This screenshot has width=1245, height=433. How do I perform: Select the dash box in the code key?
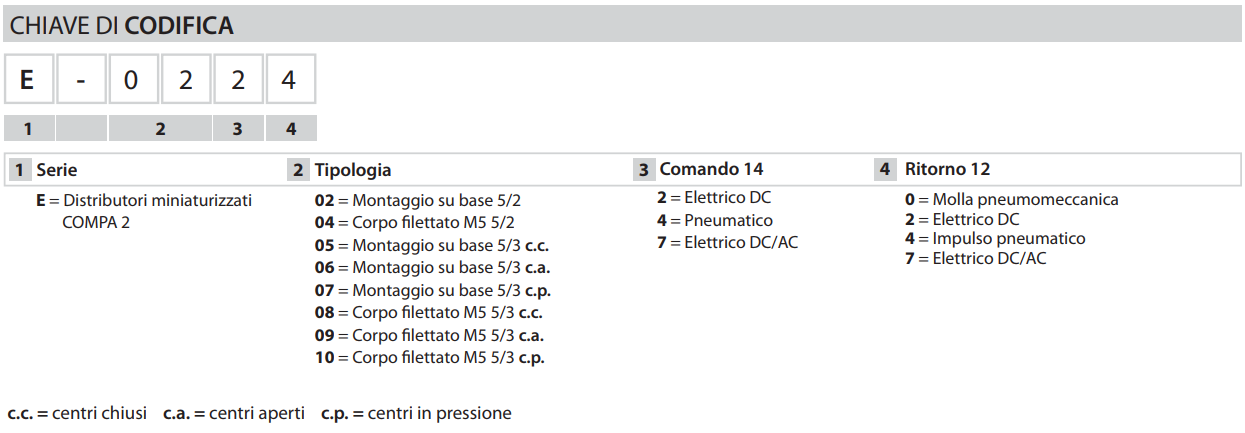pyautogui.click(x=81, y=79)
